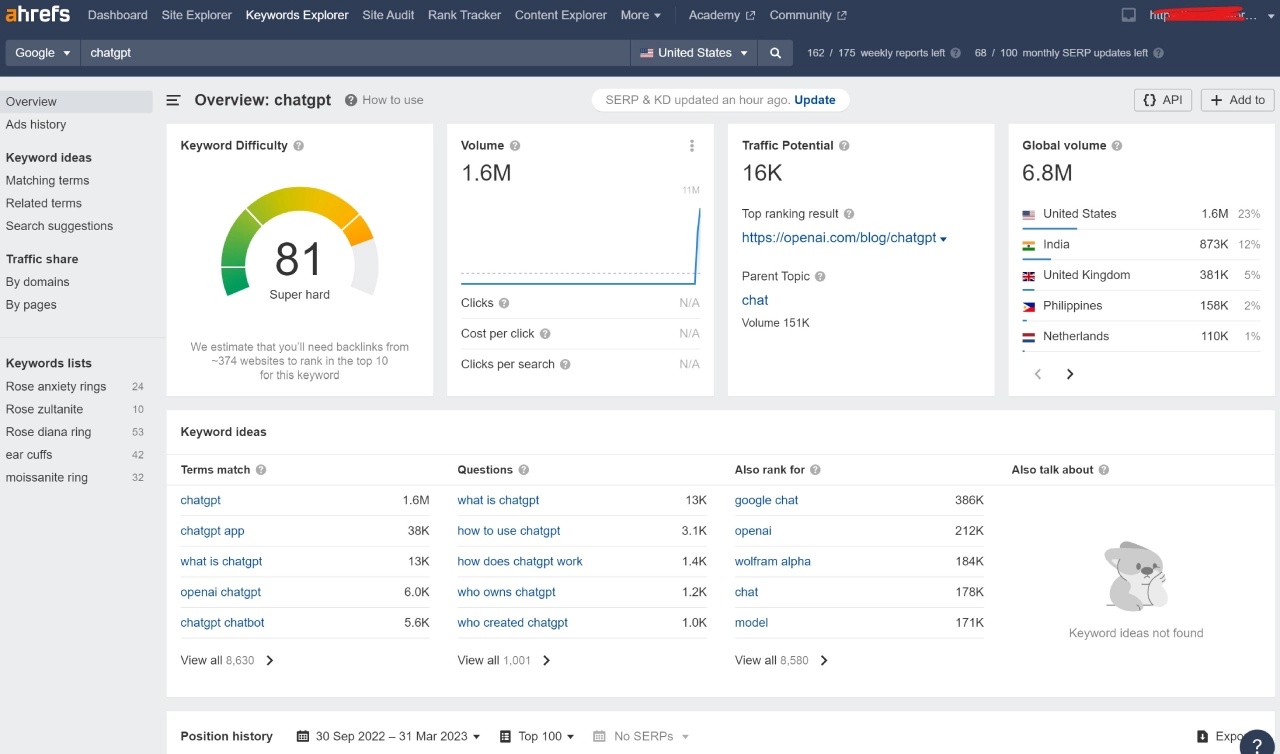Open the Top 100 dropdown
Image resolution: width=1280 pixels, height=754 pixels.
537,737
